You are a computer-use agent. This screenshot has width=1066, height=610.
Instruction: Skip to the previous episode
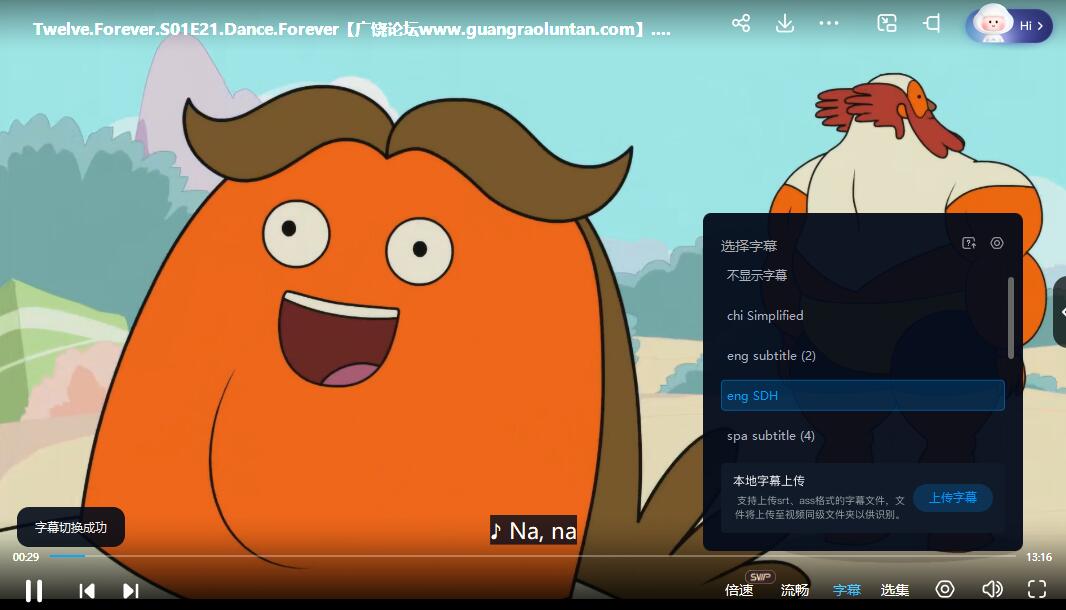[86, 591]
